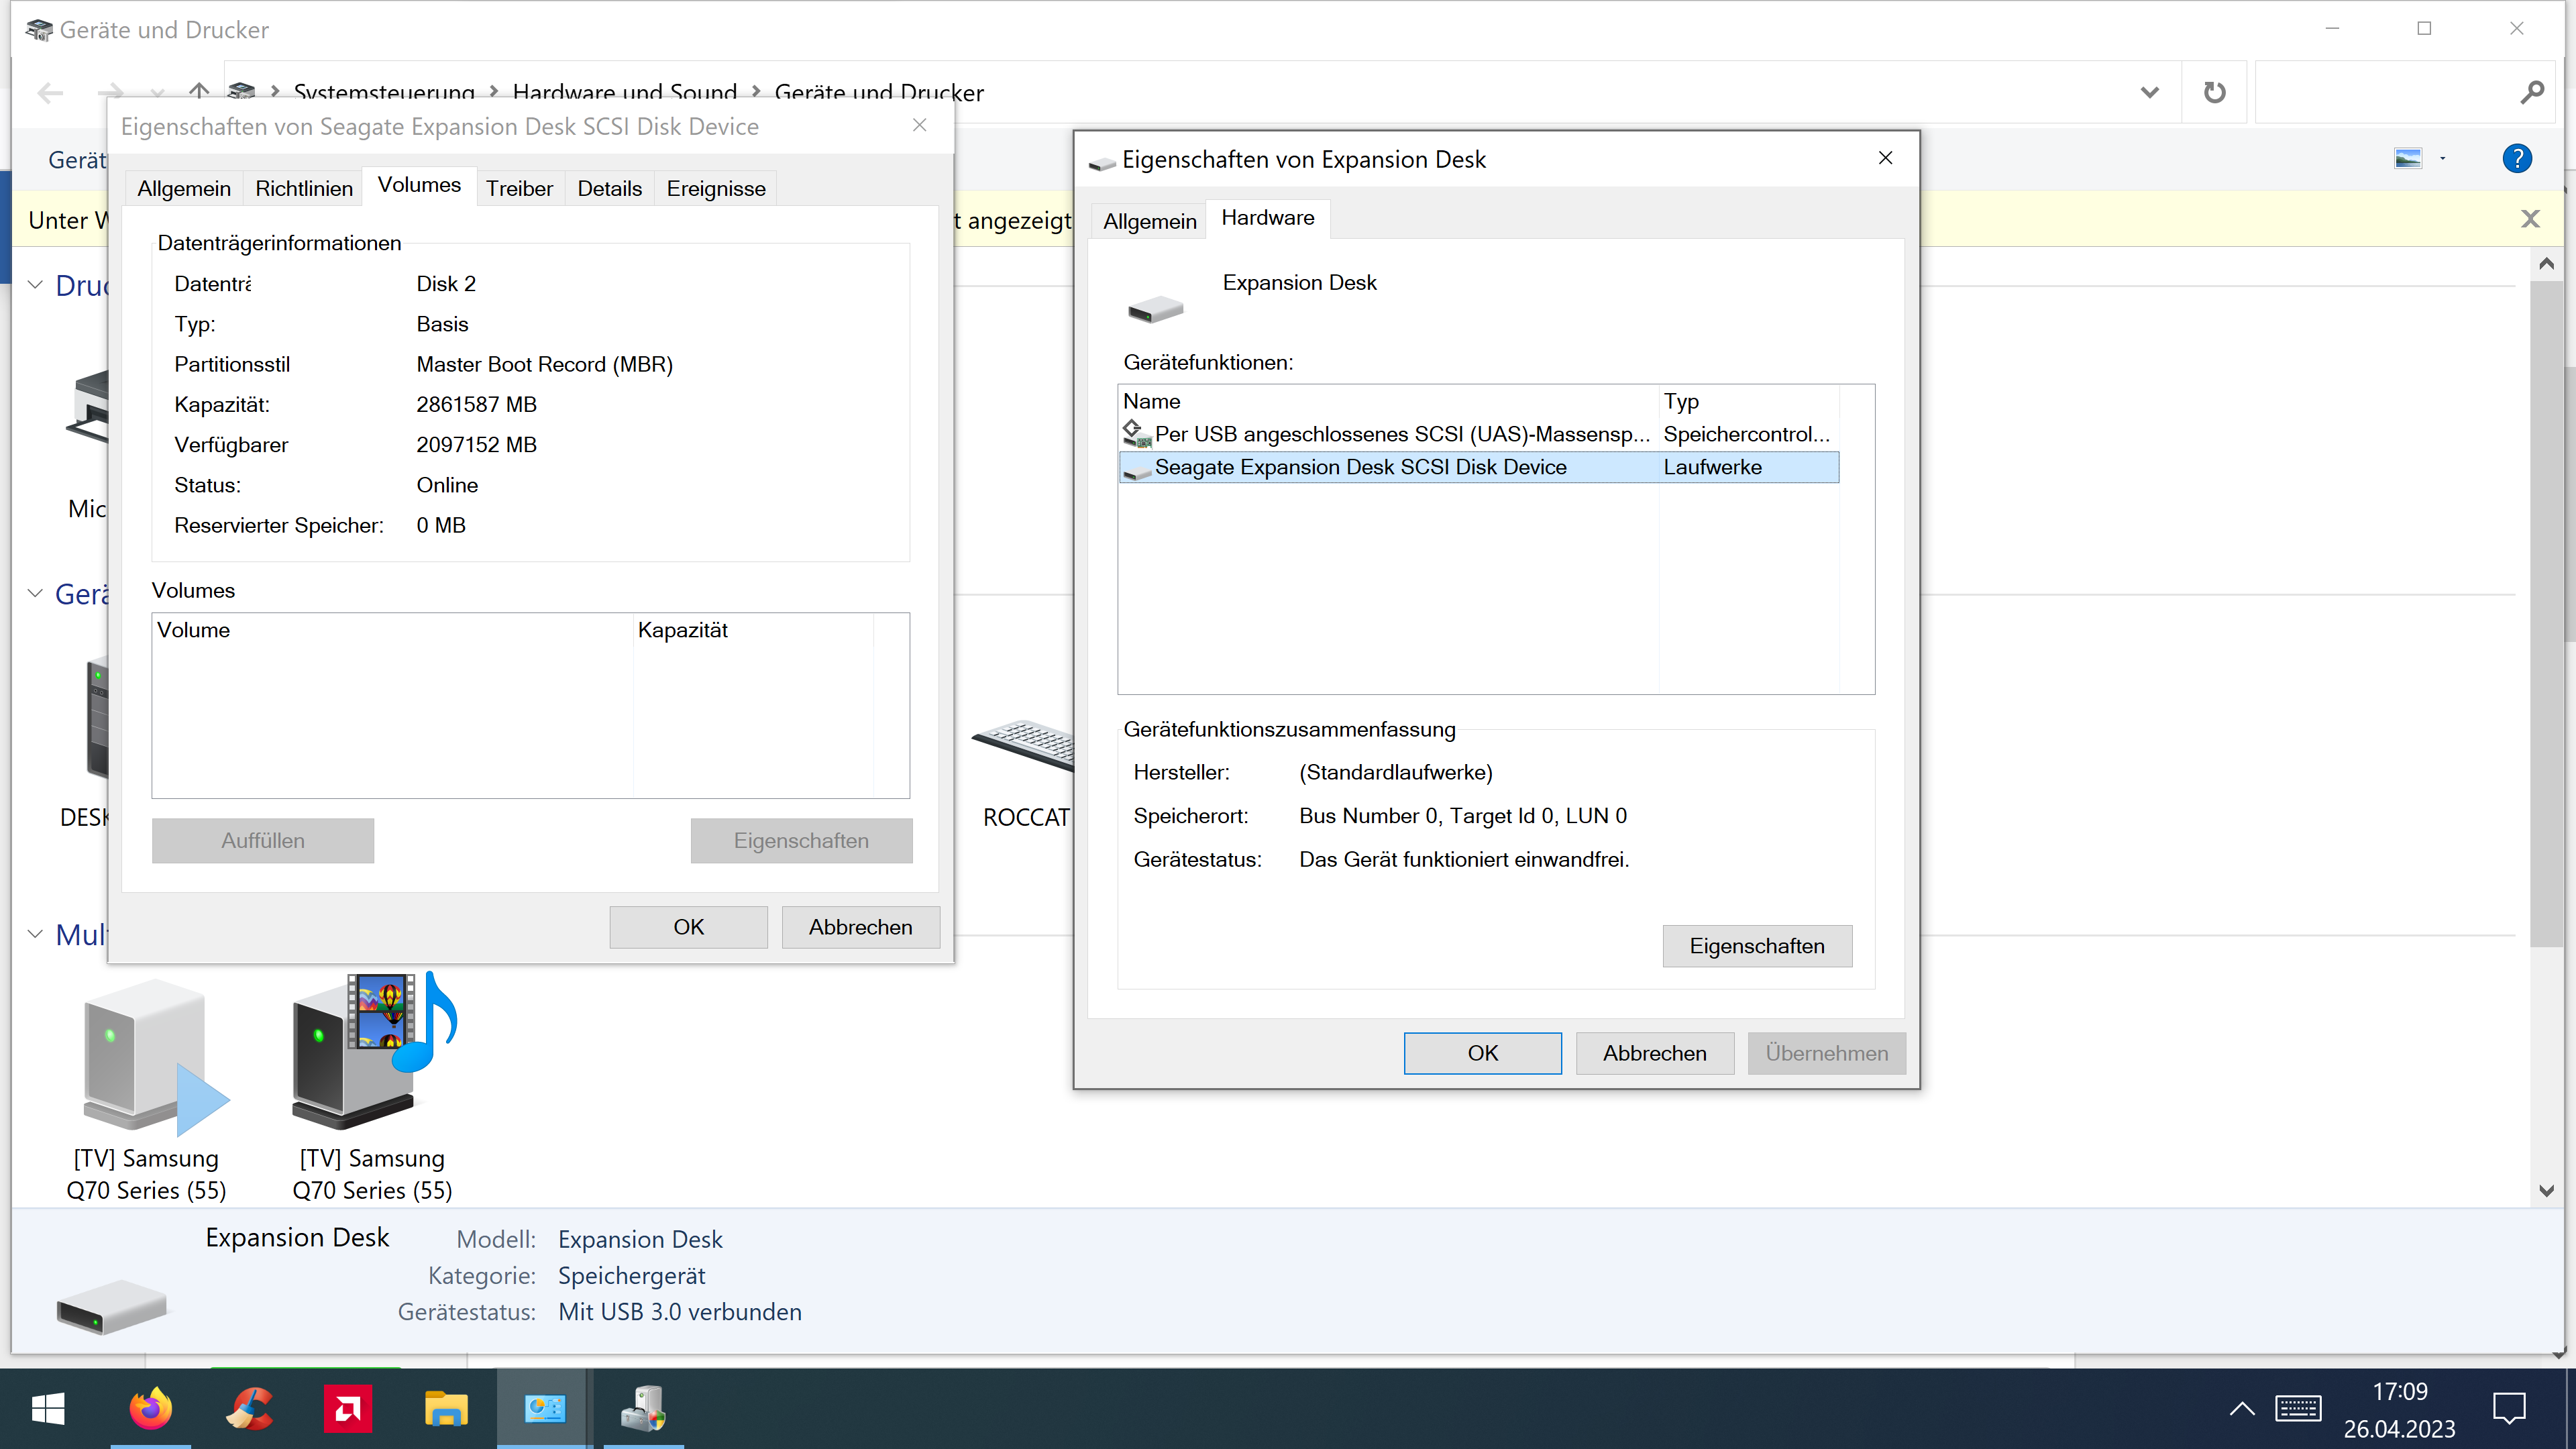
Task: Open File Explorer from the taskbar
Action: click(445, 1409)
